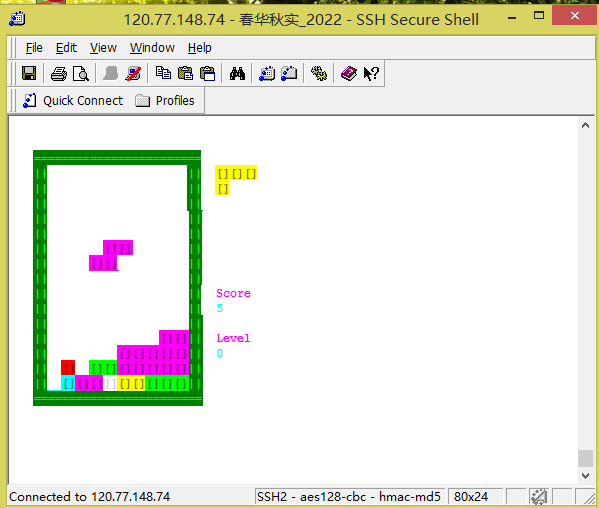Click the greyed Connect icon
599x508 pixels.
point(110,73)
